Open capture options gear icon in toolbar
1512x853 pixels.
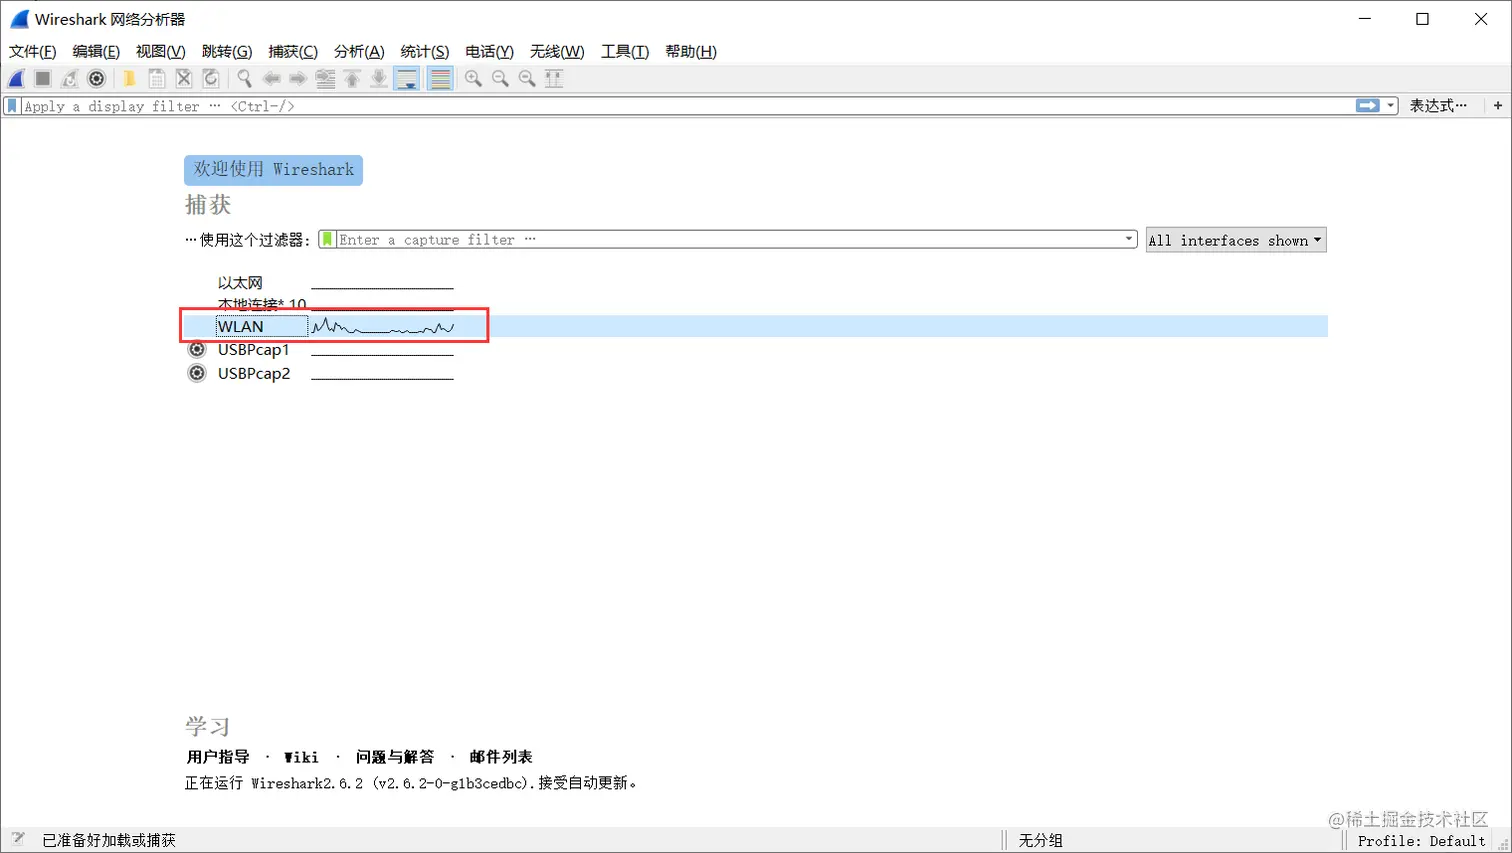tap(97, 79)
